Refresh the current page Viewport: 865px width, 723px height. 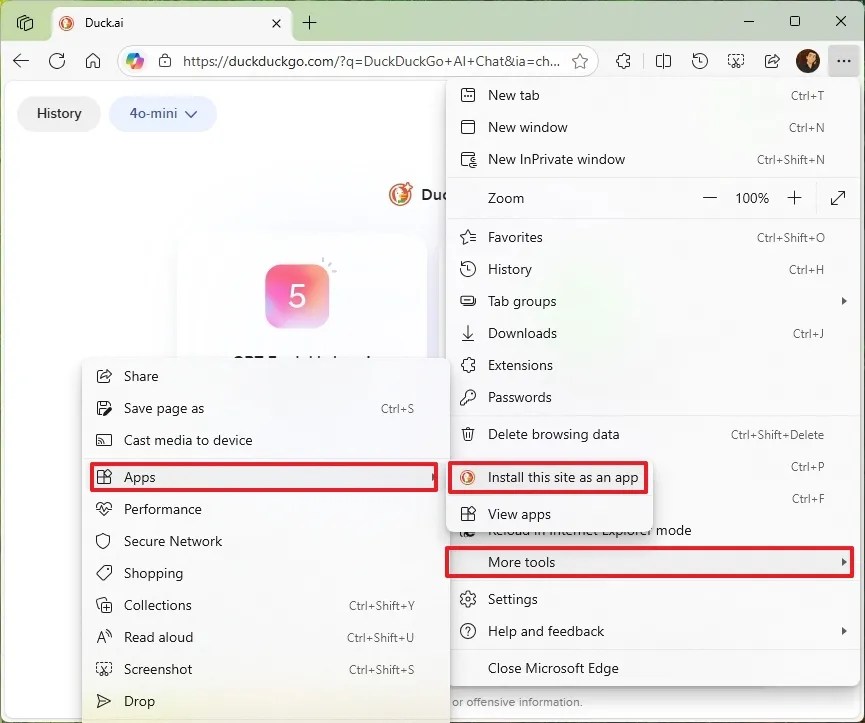58,61
